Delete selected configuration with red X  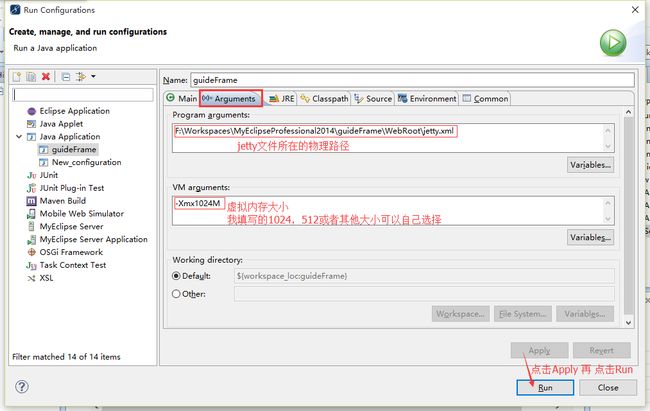[46, 76]
